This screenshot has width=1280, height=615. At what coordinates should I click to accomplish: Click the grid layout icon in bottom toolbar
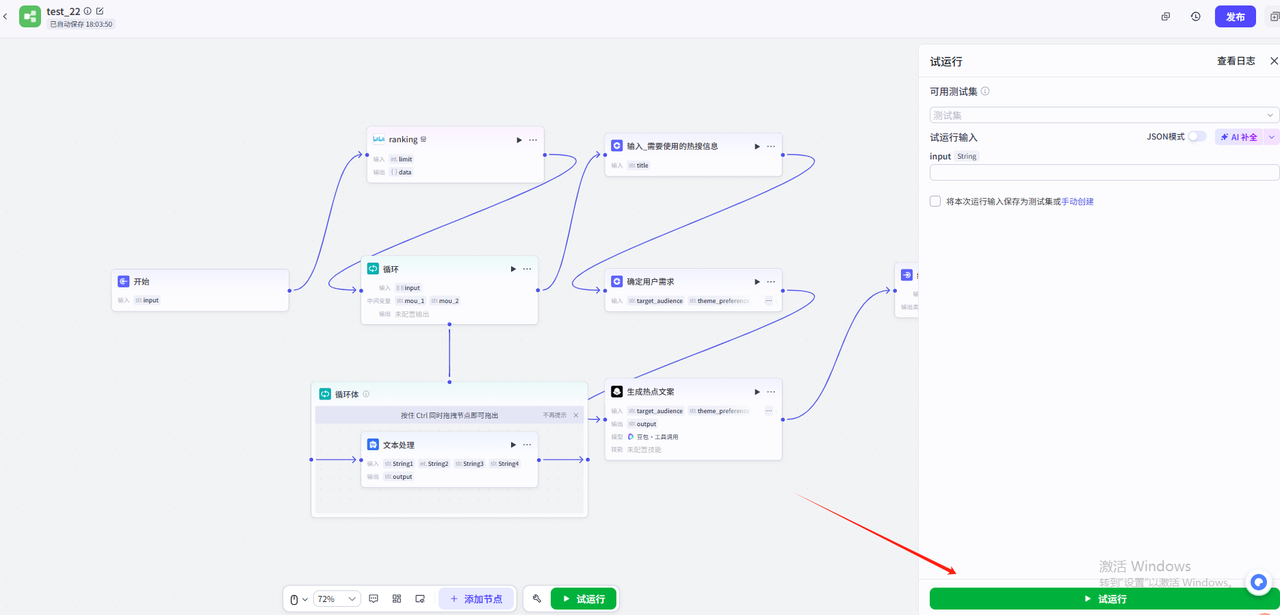click(397, 599)
